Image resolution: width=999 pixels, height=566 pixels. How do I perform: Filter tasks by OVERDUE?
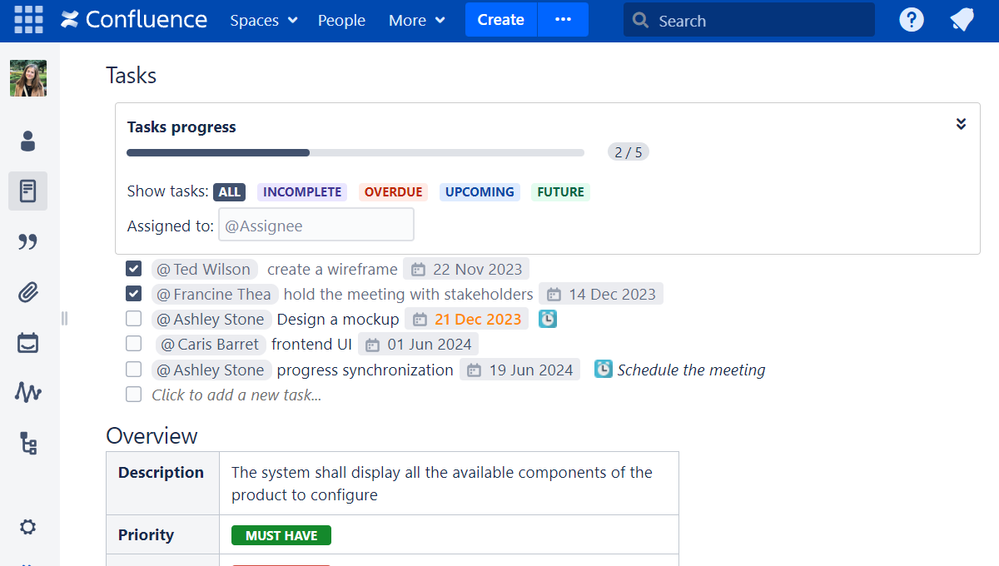(x=393, y=192)
